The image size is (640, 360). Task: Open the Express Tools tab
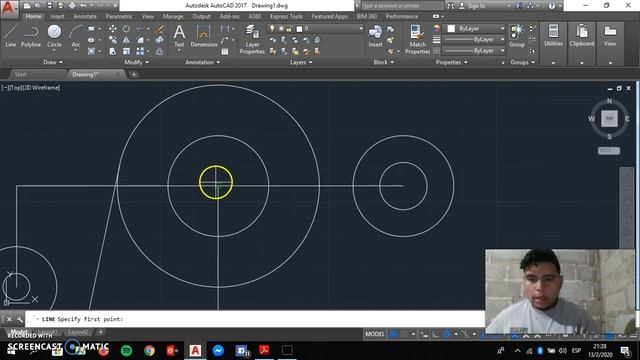coord(286,16)
